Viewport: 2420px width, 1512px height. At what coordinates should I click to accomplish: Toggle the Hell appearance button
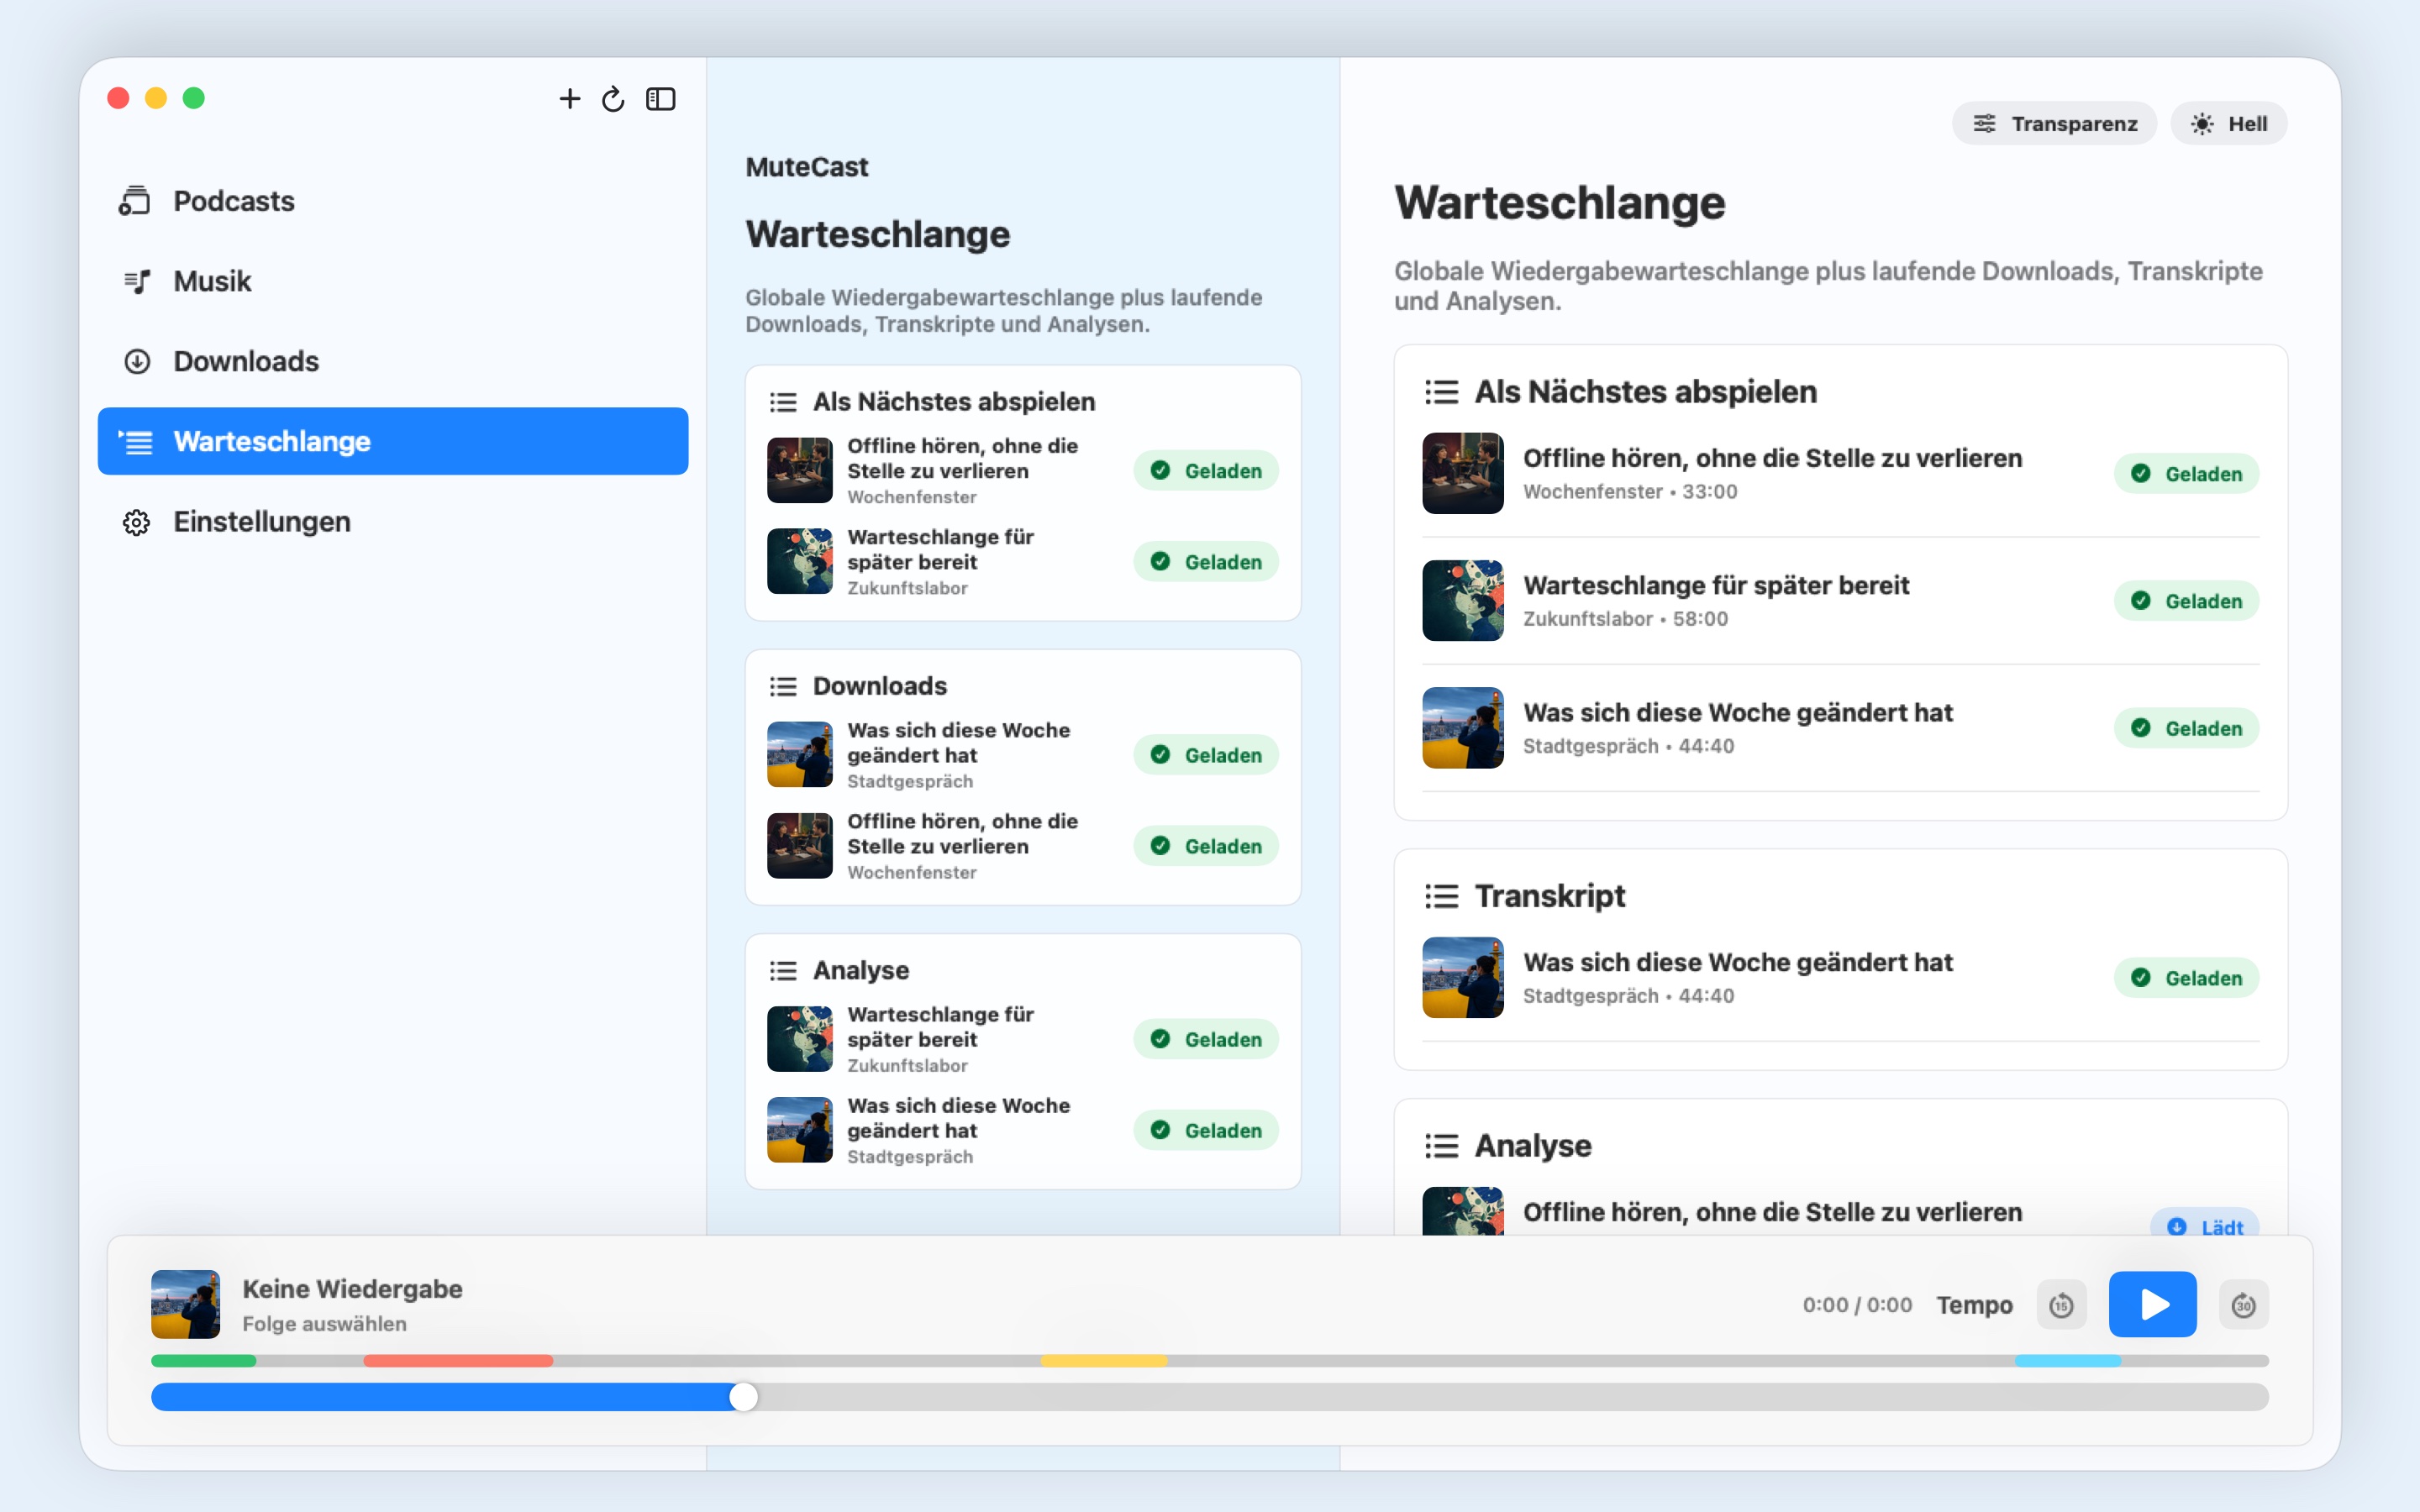[2228, 123]
